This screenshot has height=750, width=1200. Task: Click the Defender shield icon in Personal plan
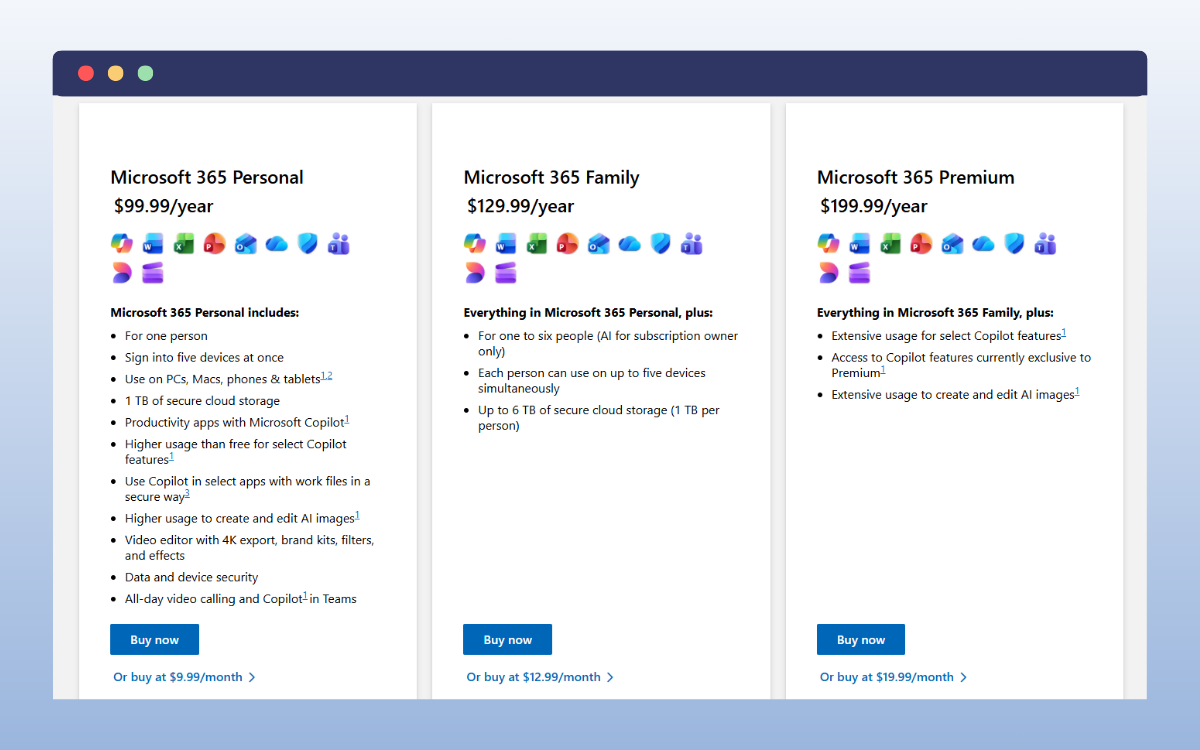(307, 243)
